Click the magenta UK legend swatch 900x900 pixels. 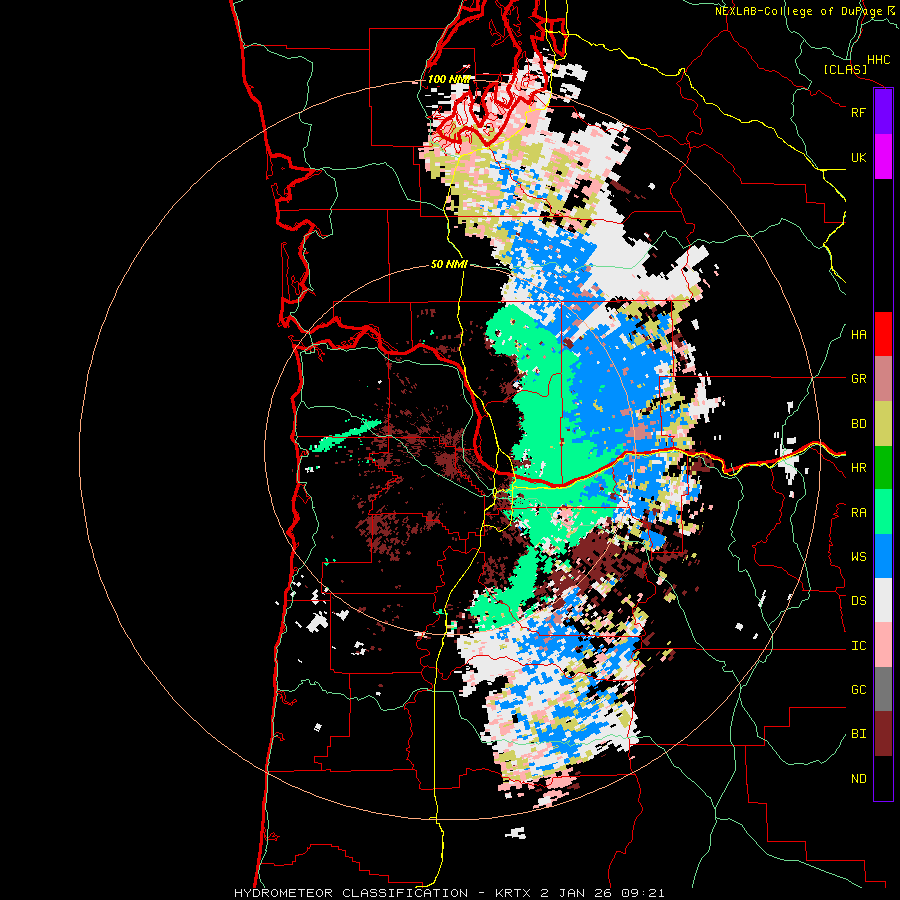883,157
